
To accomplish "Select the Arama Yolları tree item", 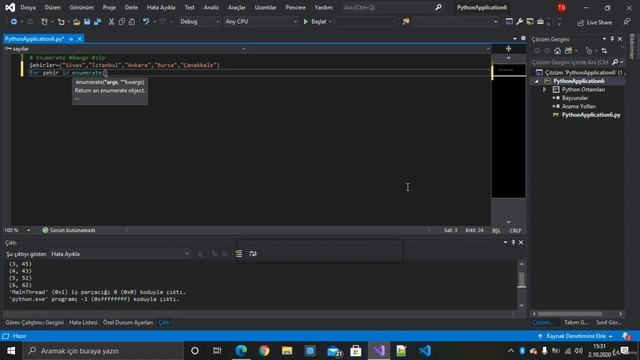I will pos(578,107).
